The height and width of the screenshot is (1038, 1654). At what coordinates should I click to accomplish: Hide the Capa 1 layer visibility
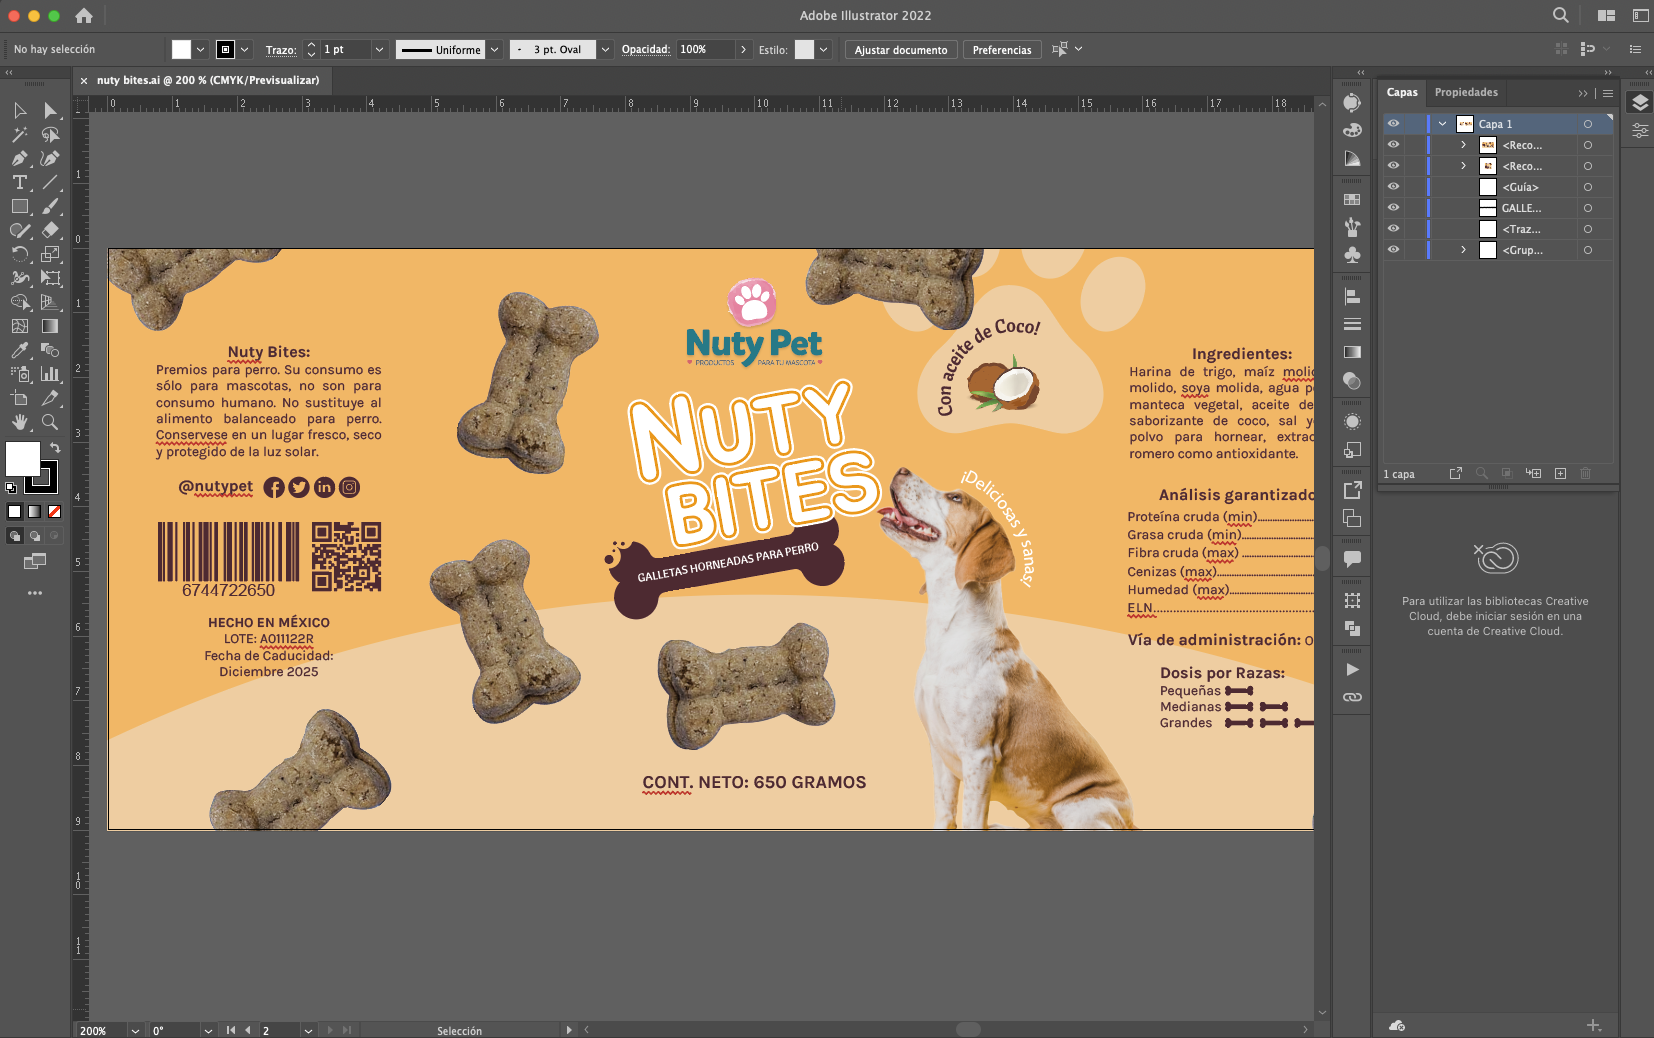[x=1394, y=123]
